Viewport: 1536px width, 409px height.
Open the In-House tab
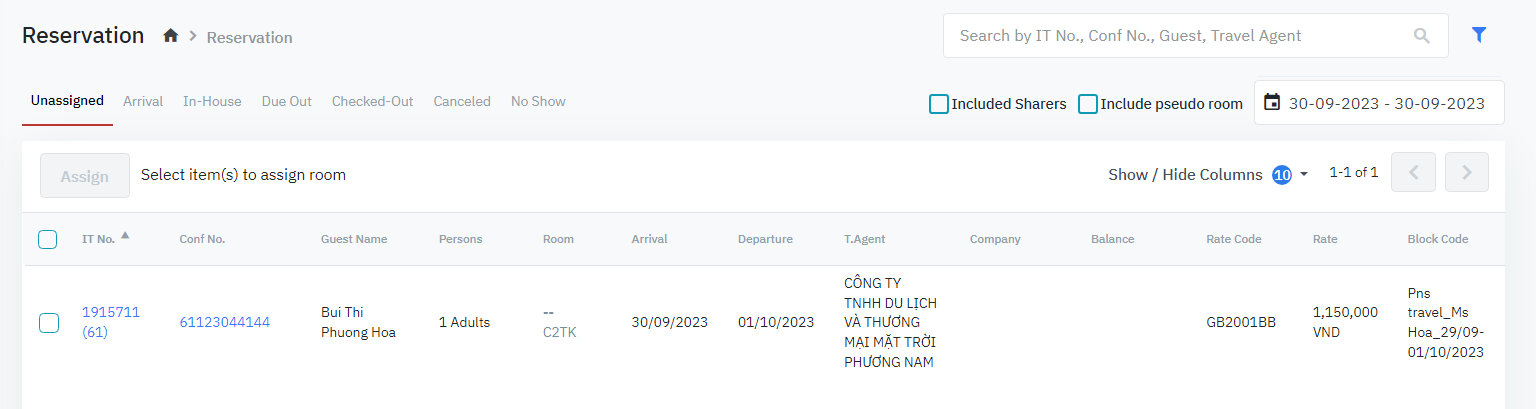click(x=212, y=101)
